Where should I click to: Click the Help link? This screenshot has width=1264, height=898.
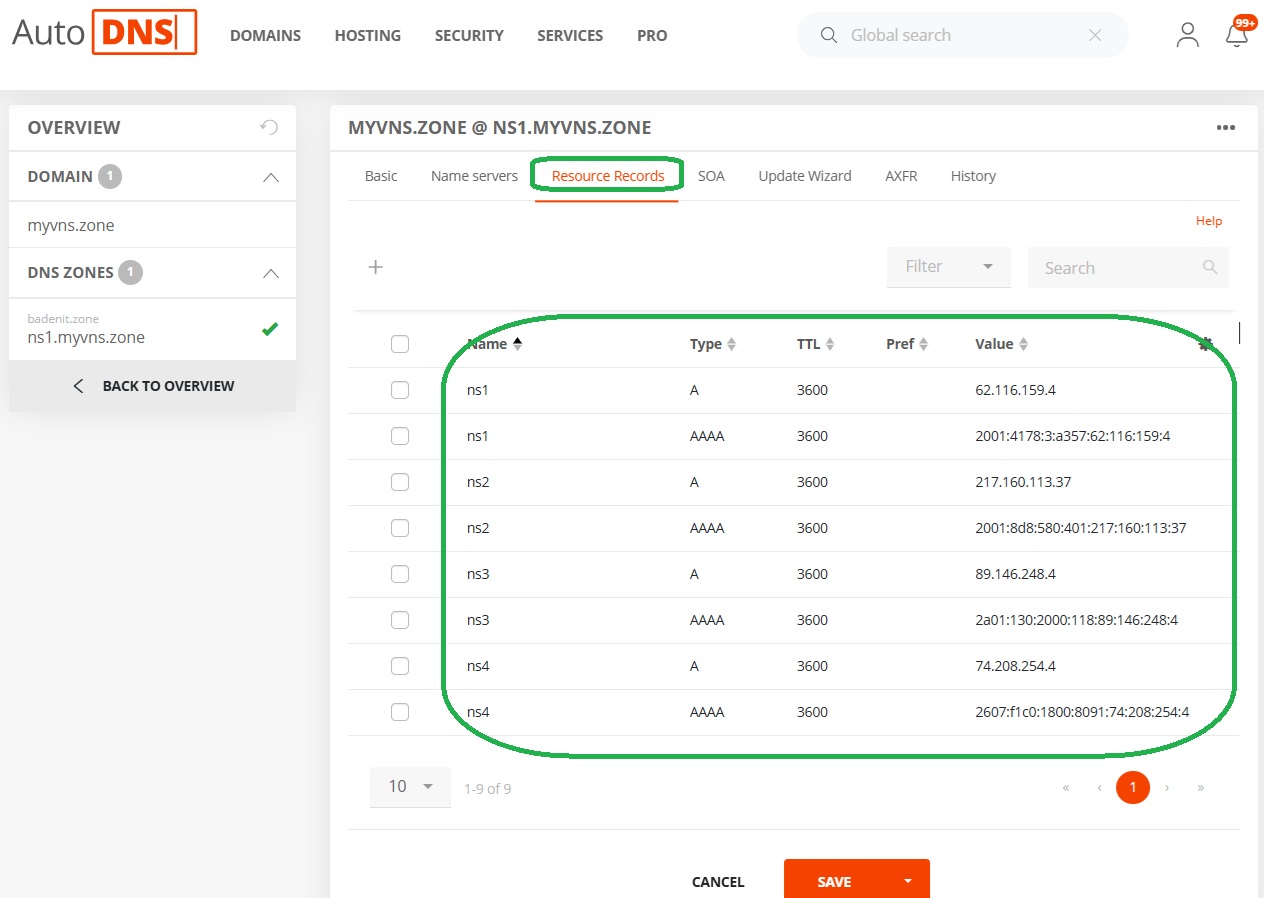click(1209, 221)
